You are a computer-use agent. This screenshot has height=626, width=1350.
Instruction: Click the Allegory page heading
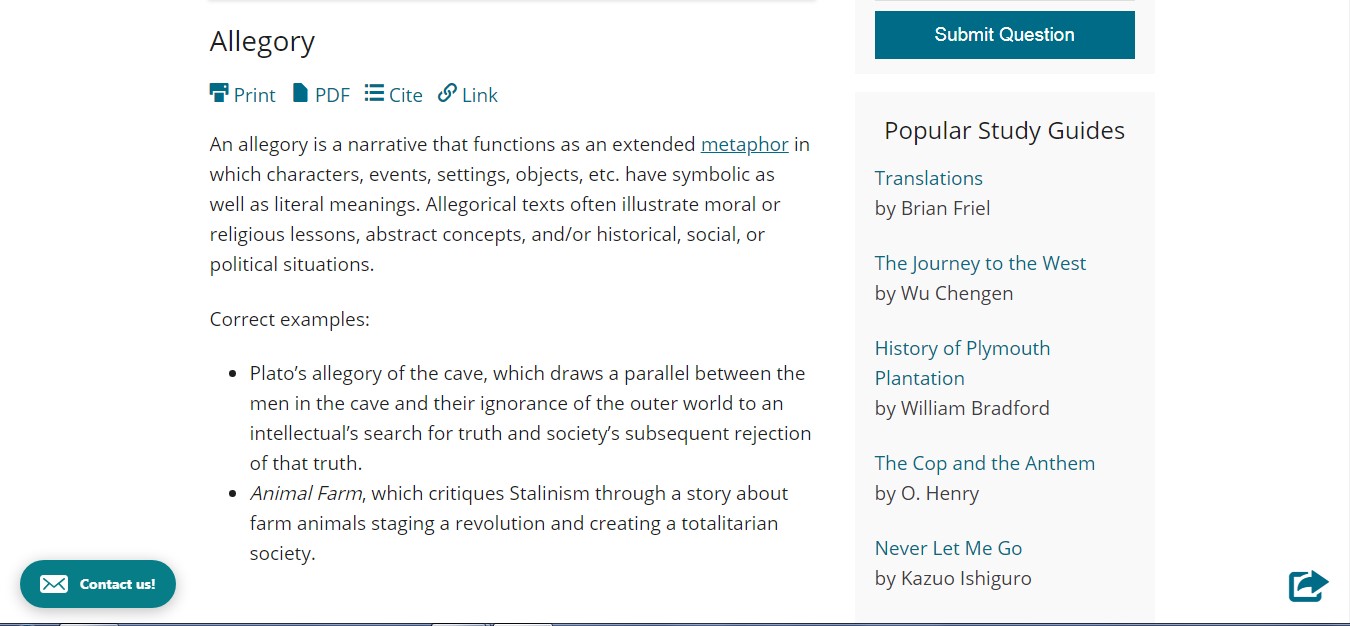click(262, 42)
